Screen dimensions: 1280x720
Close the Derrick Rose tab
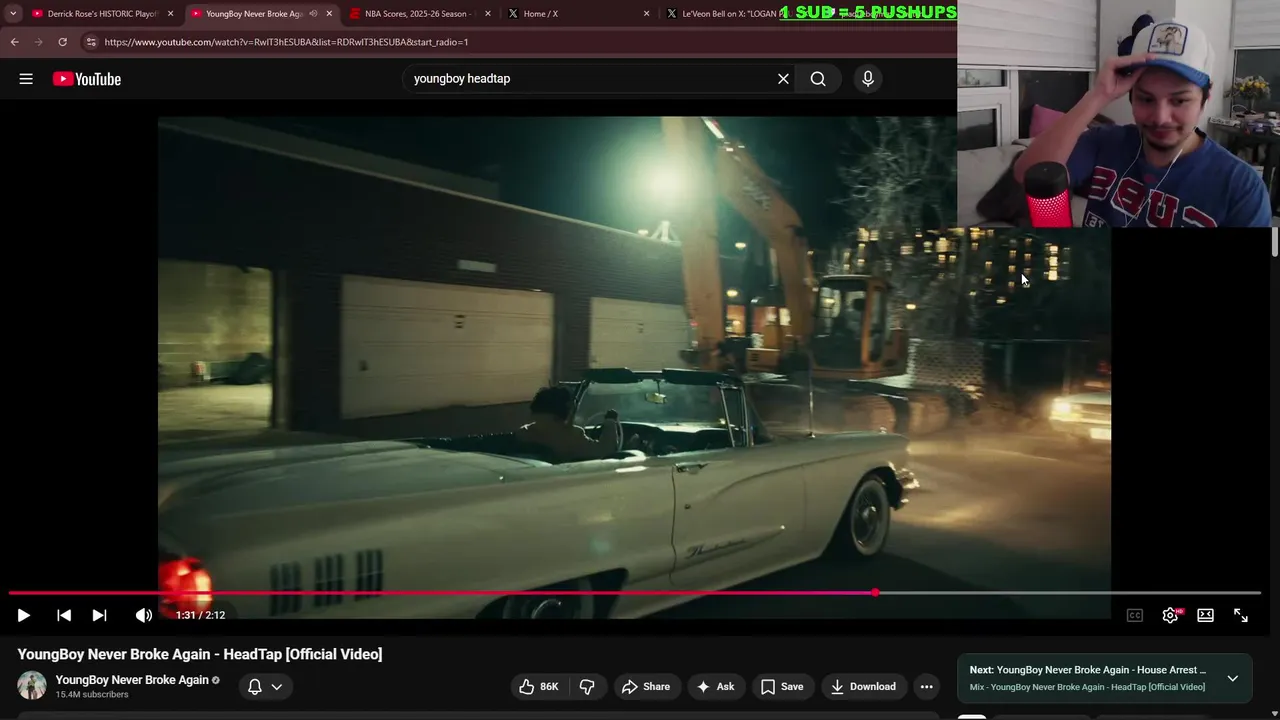point(170,14)
